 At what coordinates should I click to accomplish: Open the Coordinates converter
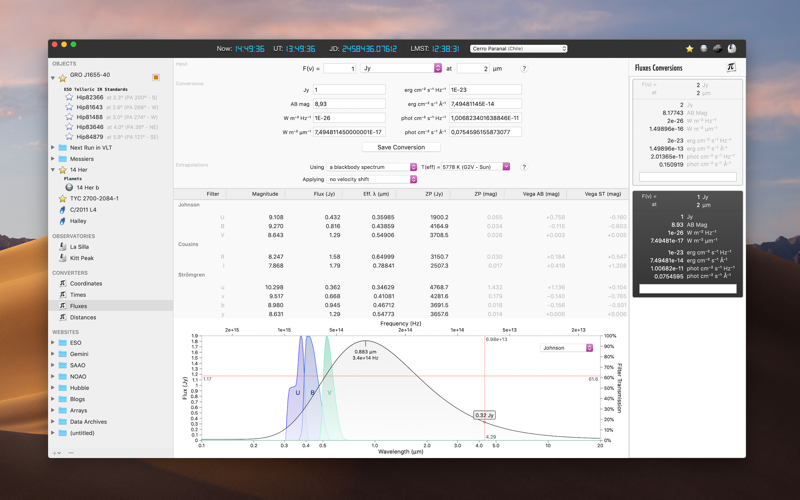pos(86,283)
